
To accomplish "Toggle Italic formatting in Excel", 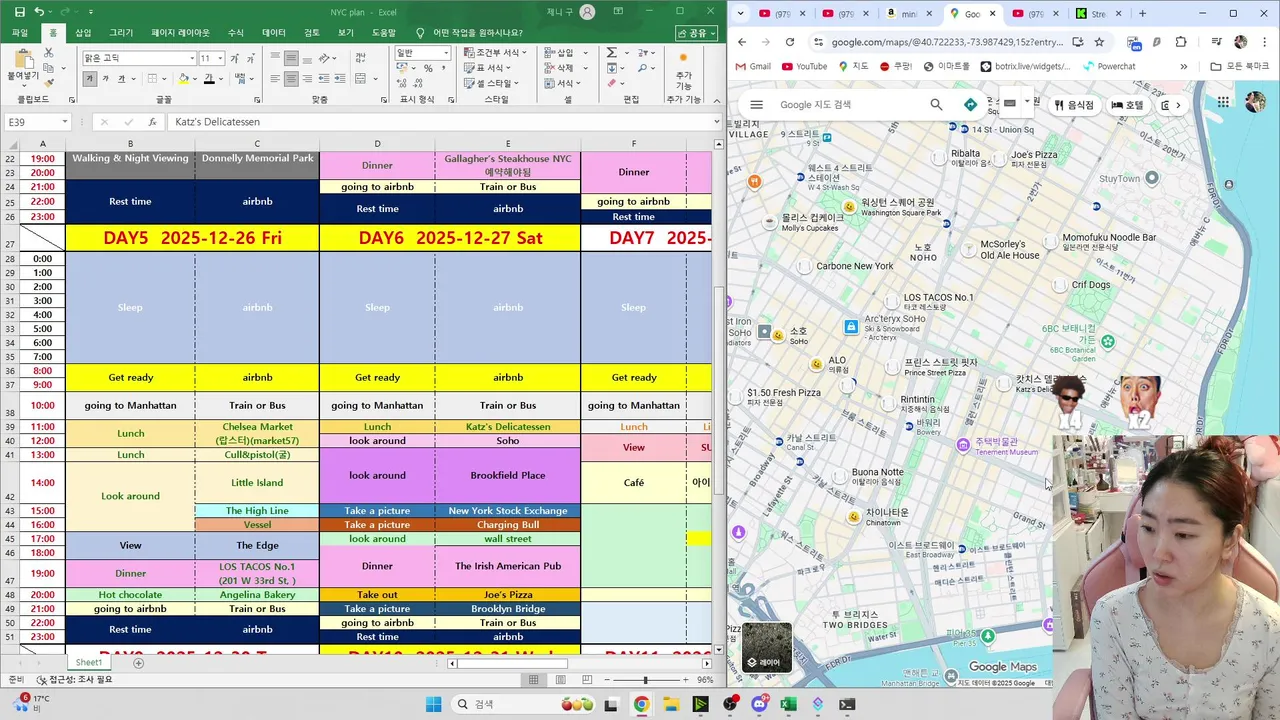I will coord(106,79).
